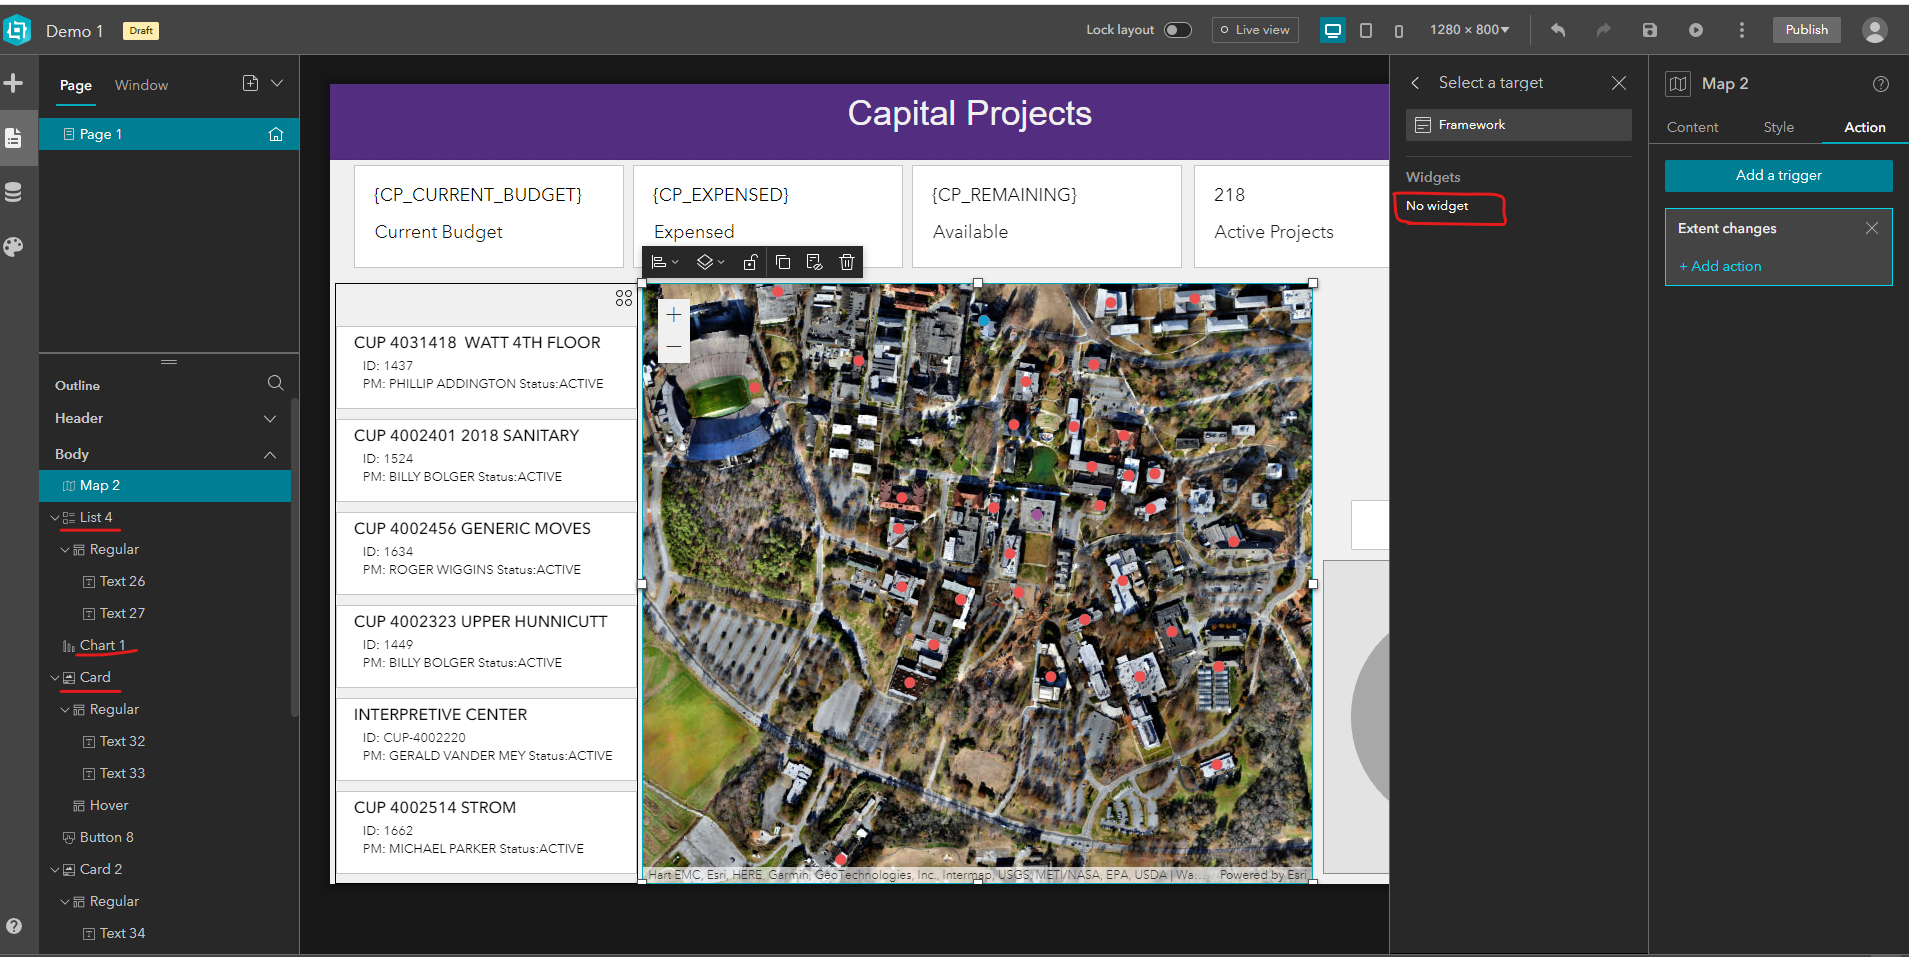1909x957 pixels.
Task: Open the Theme palette icon in sidebar
Action: coord(13,246)
